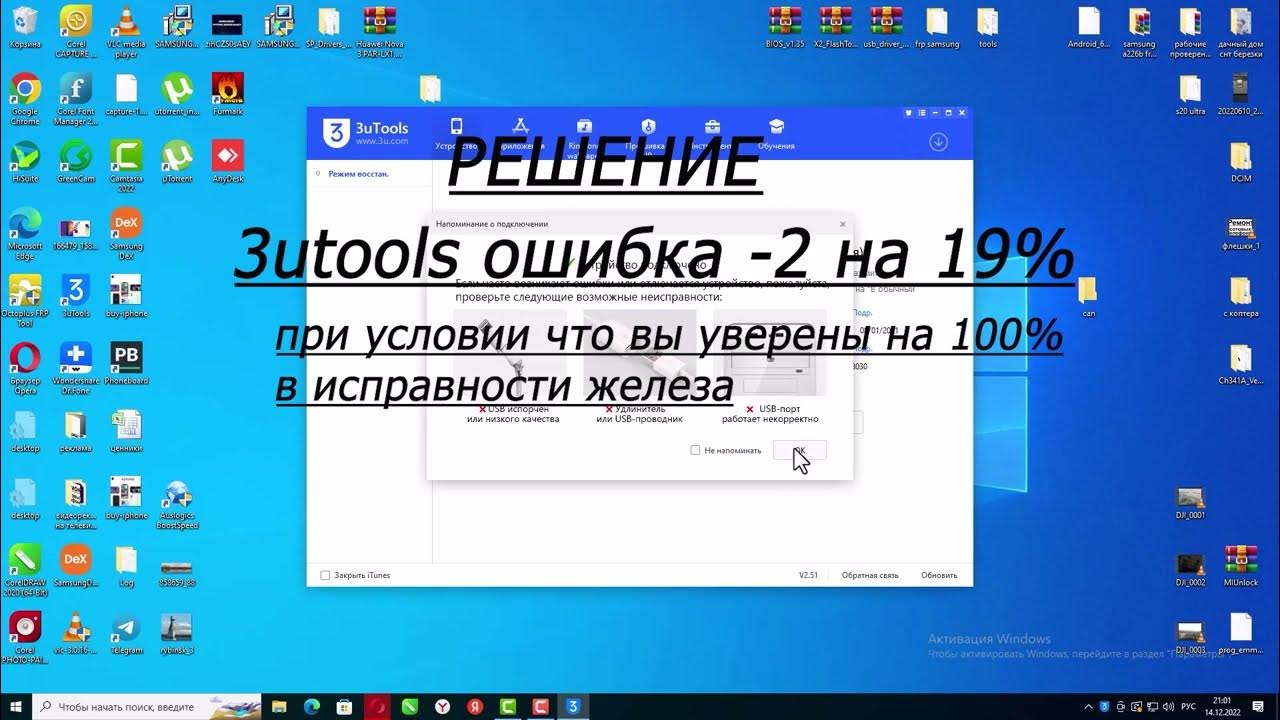Click the V2.51 version label

click(808, 575)
